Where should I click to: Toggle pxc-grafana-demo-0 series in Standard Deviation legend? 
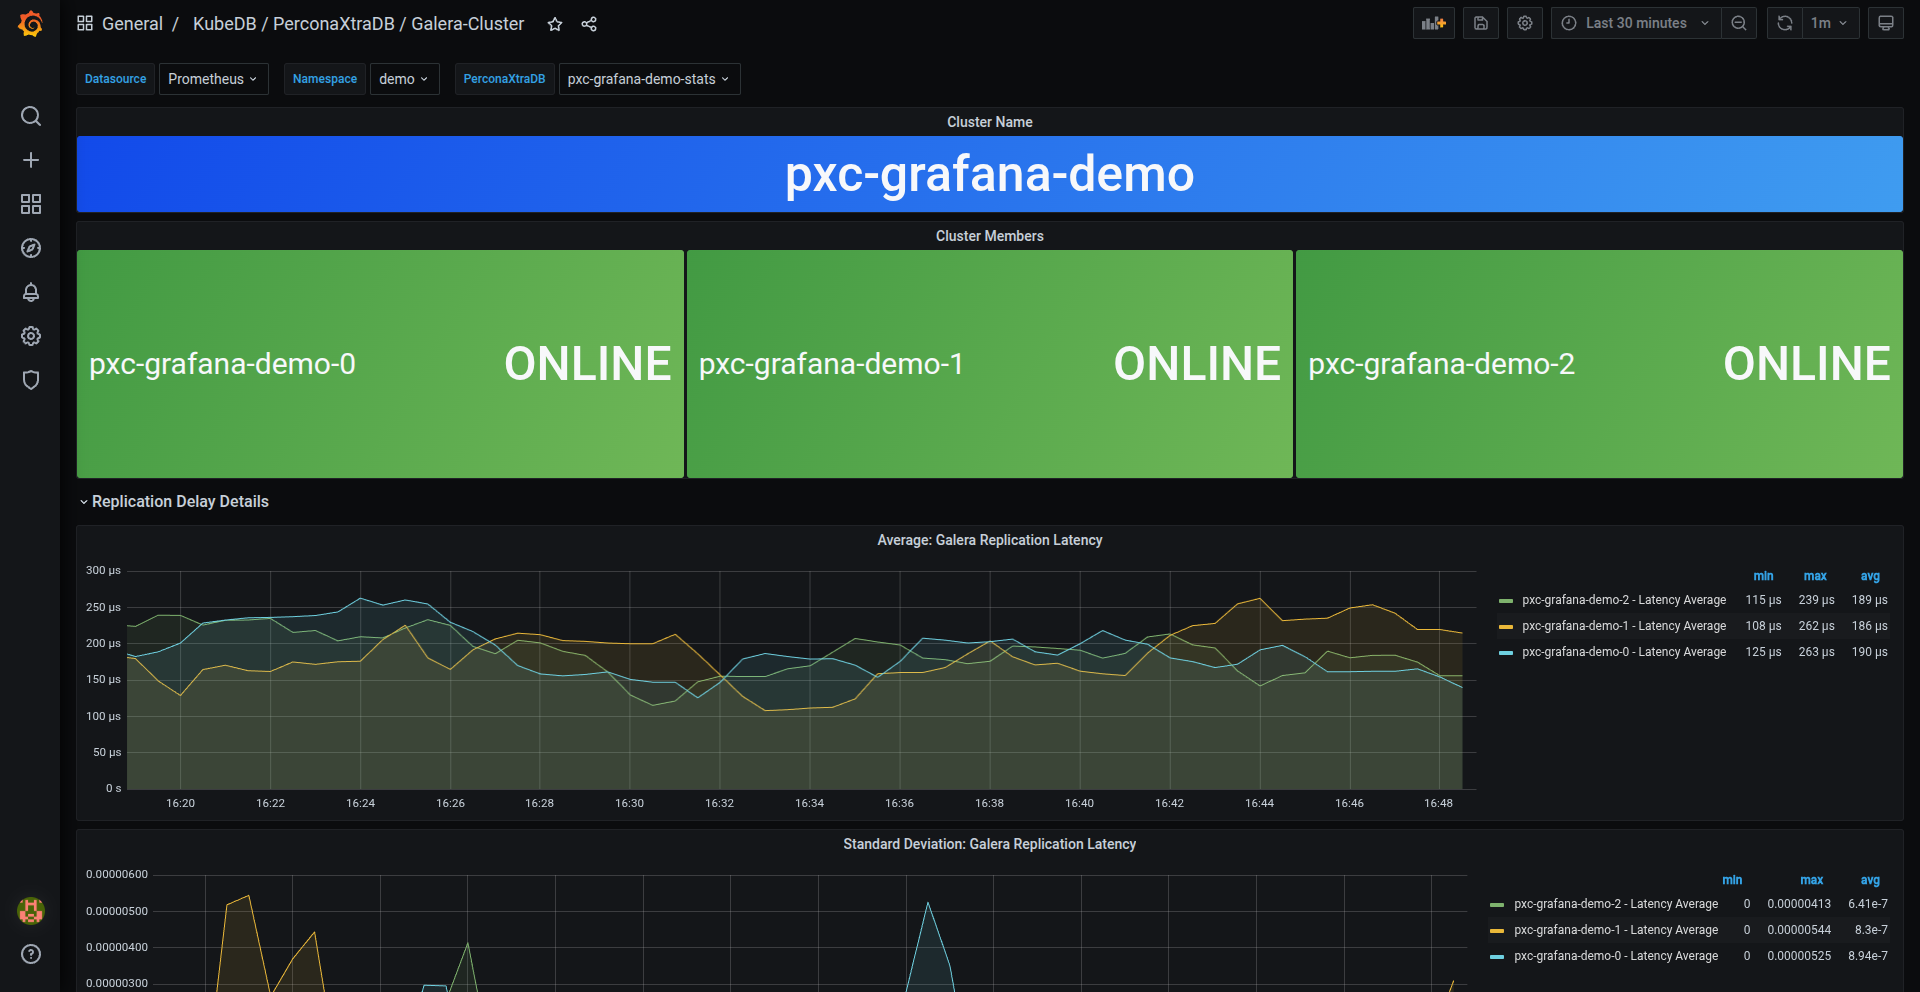click(x=1616, y=956)
